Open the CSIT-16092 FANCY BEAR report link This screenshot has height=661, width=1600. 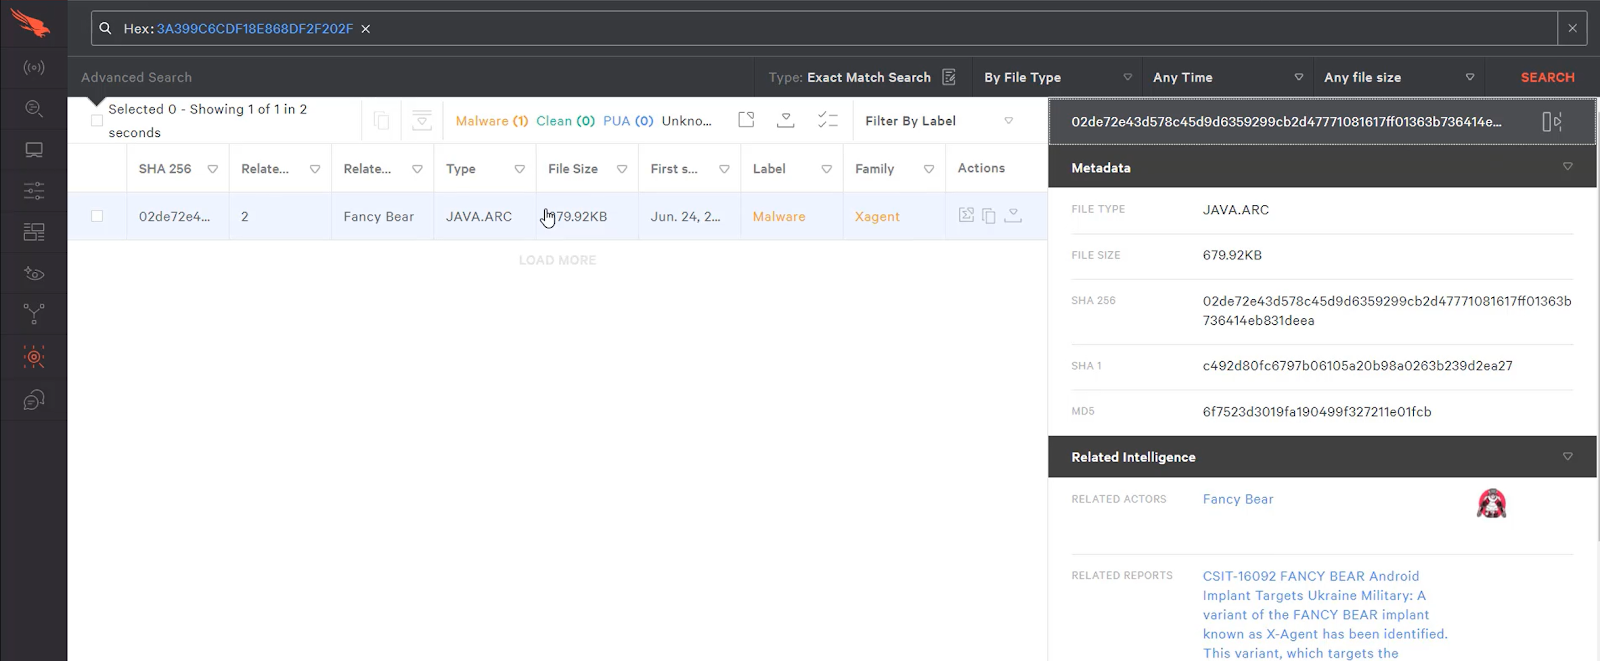[x=1325, y=614]
